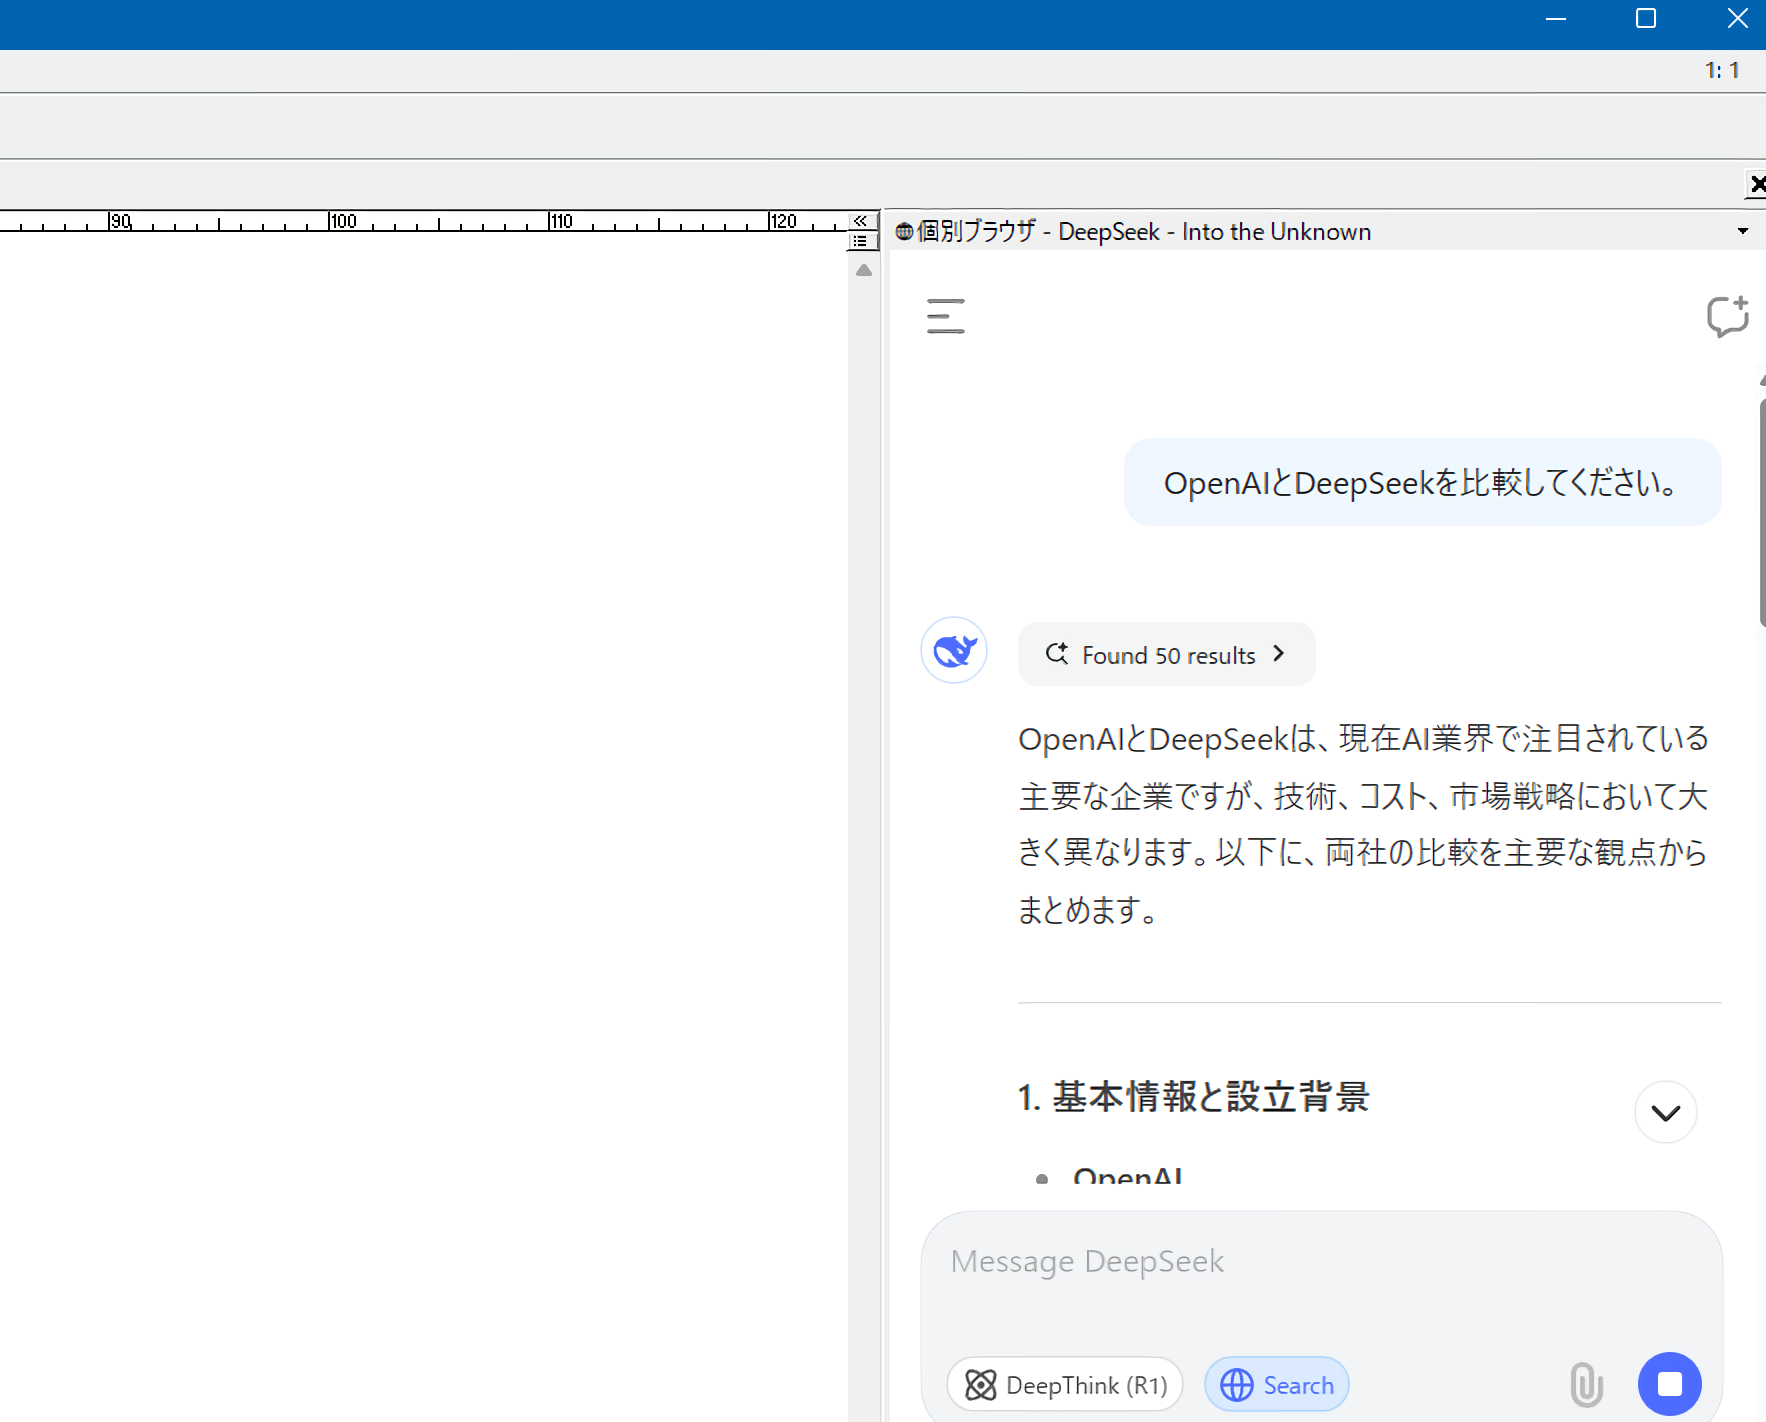Click the chat panel vertical scrollbar thumb
The width and height of the screenshot is (1766, 1422).
[x=1761, y=510]
